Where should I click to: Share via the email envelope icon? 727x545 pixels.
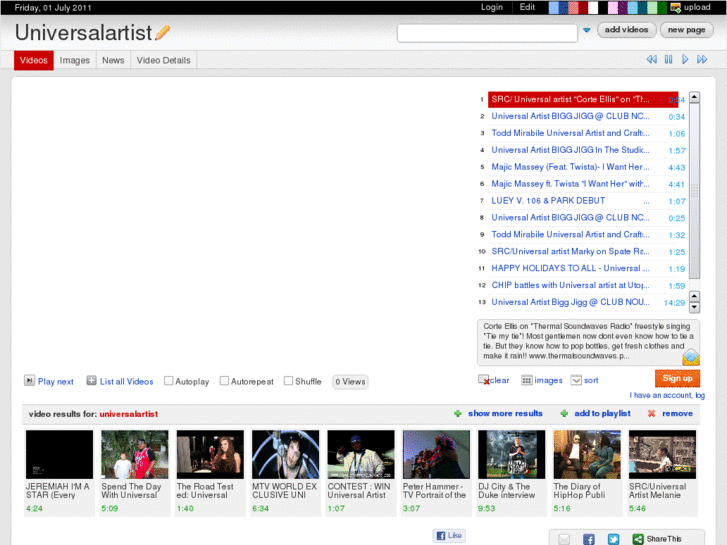point(564,539)
